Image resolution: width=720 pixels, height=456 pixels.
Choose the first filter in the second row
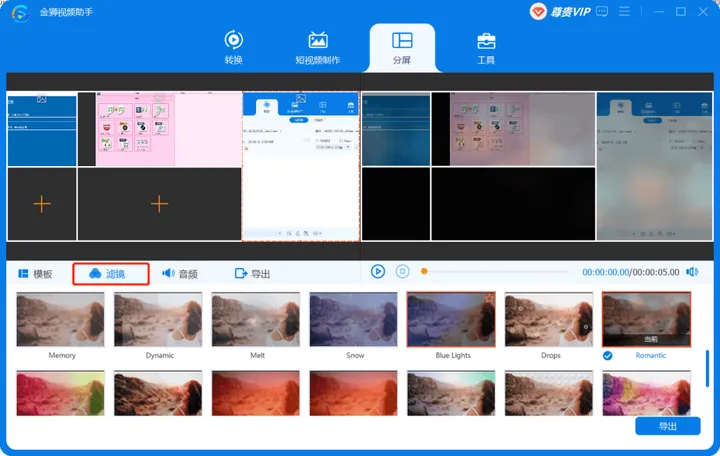pyautogui.click(x=60, y=393)
